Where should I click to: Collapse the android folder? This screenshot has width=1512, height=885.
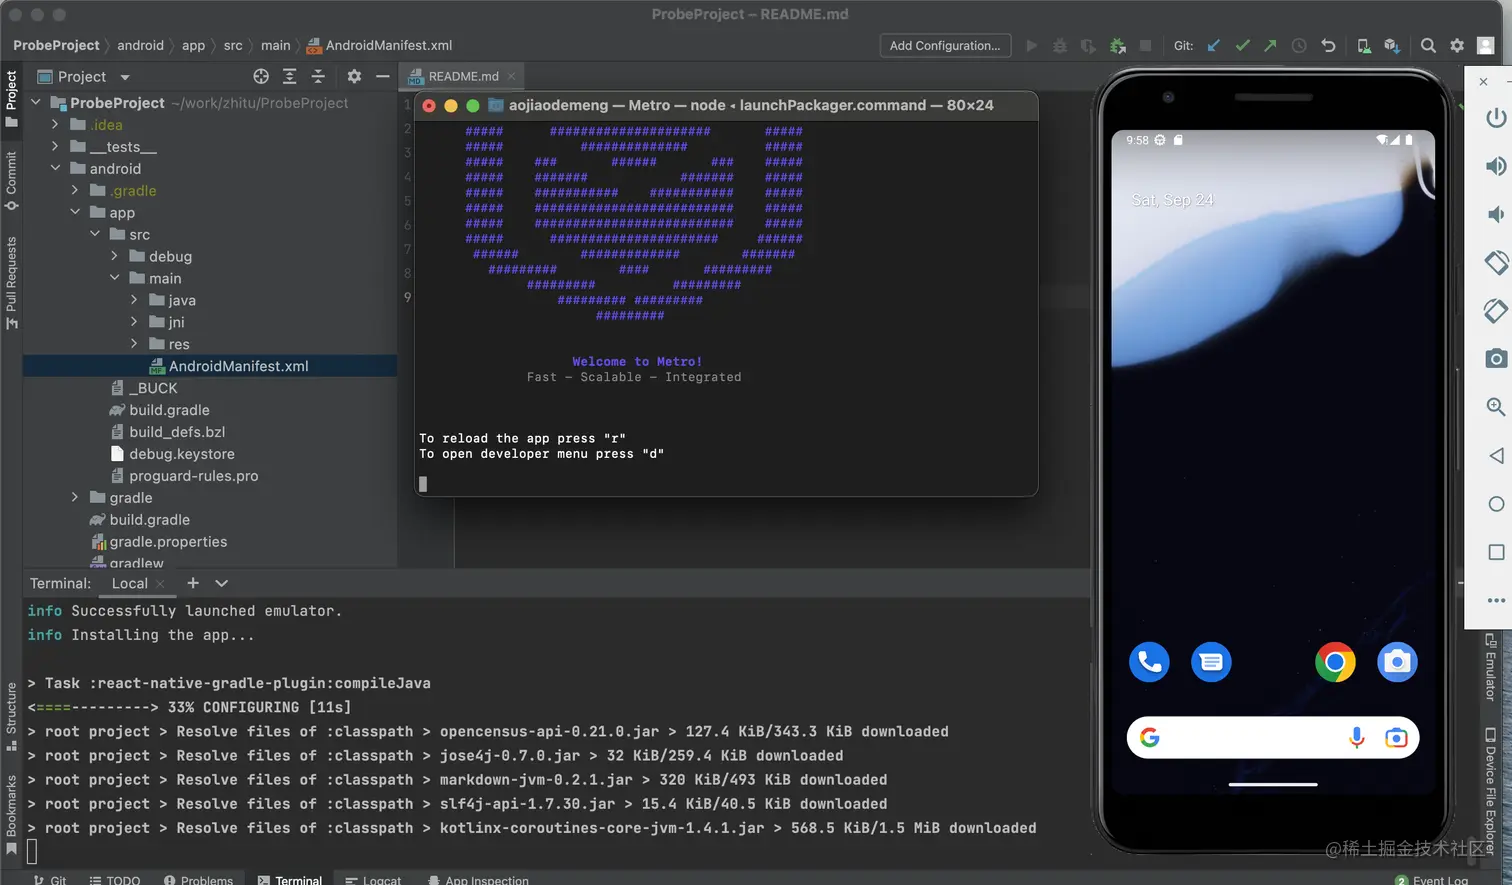(55, 168)
